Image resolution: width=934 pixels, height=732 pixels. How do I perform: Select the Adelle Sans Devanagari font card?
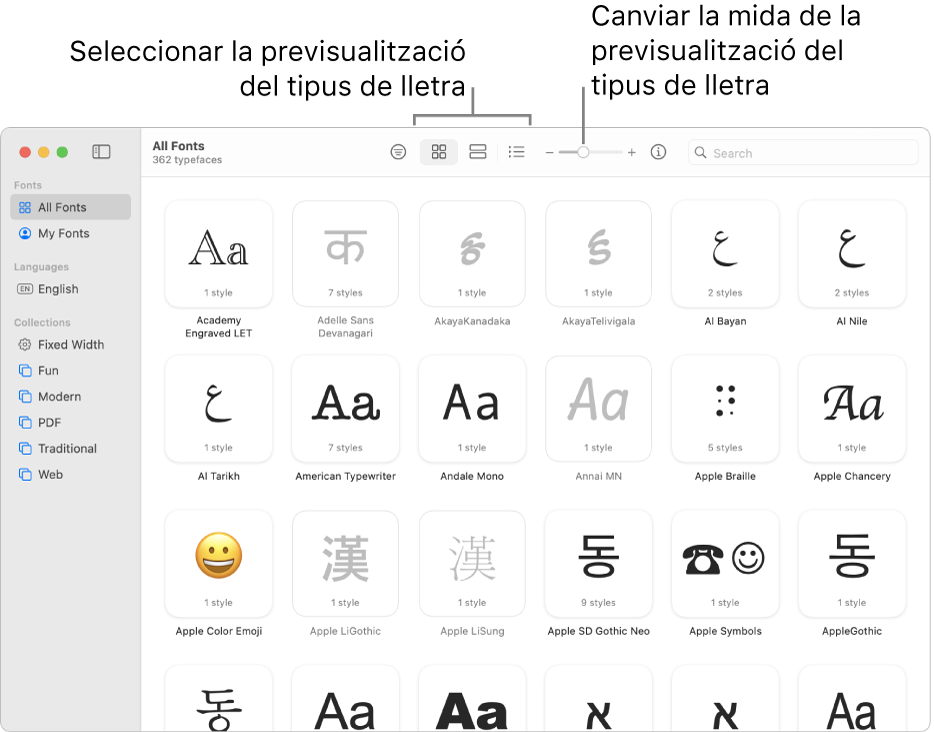pos(345,255)
